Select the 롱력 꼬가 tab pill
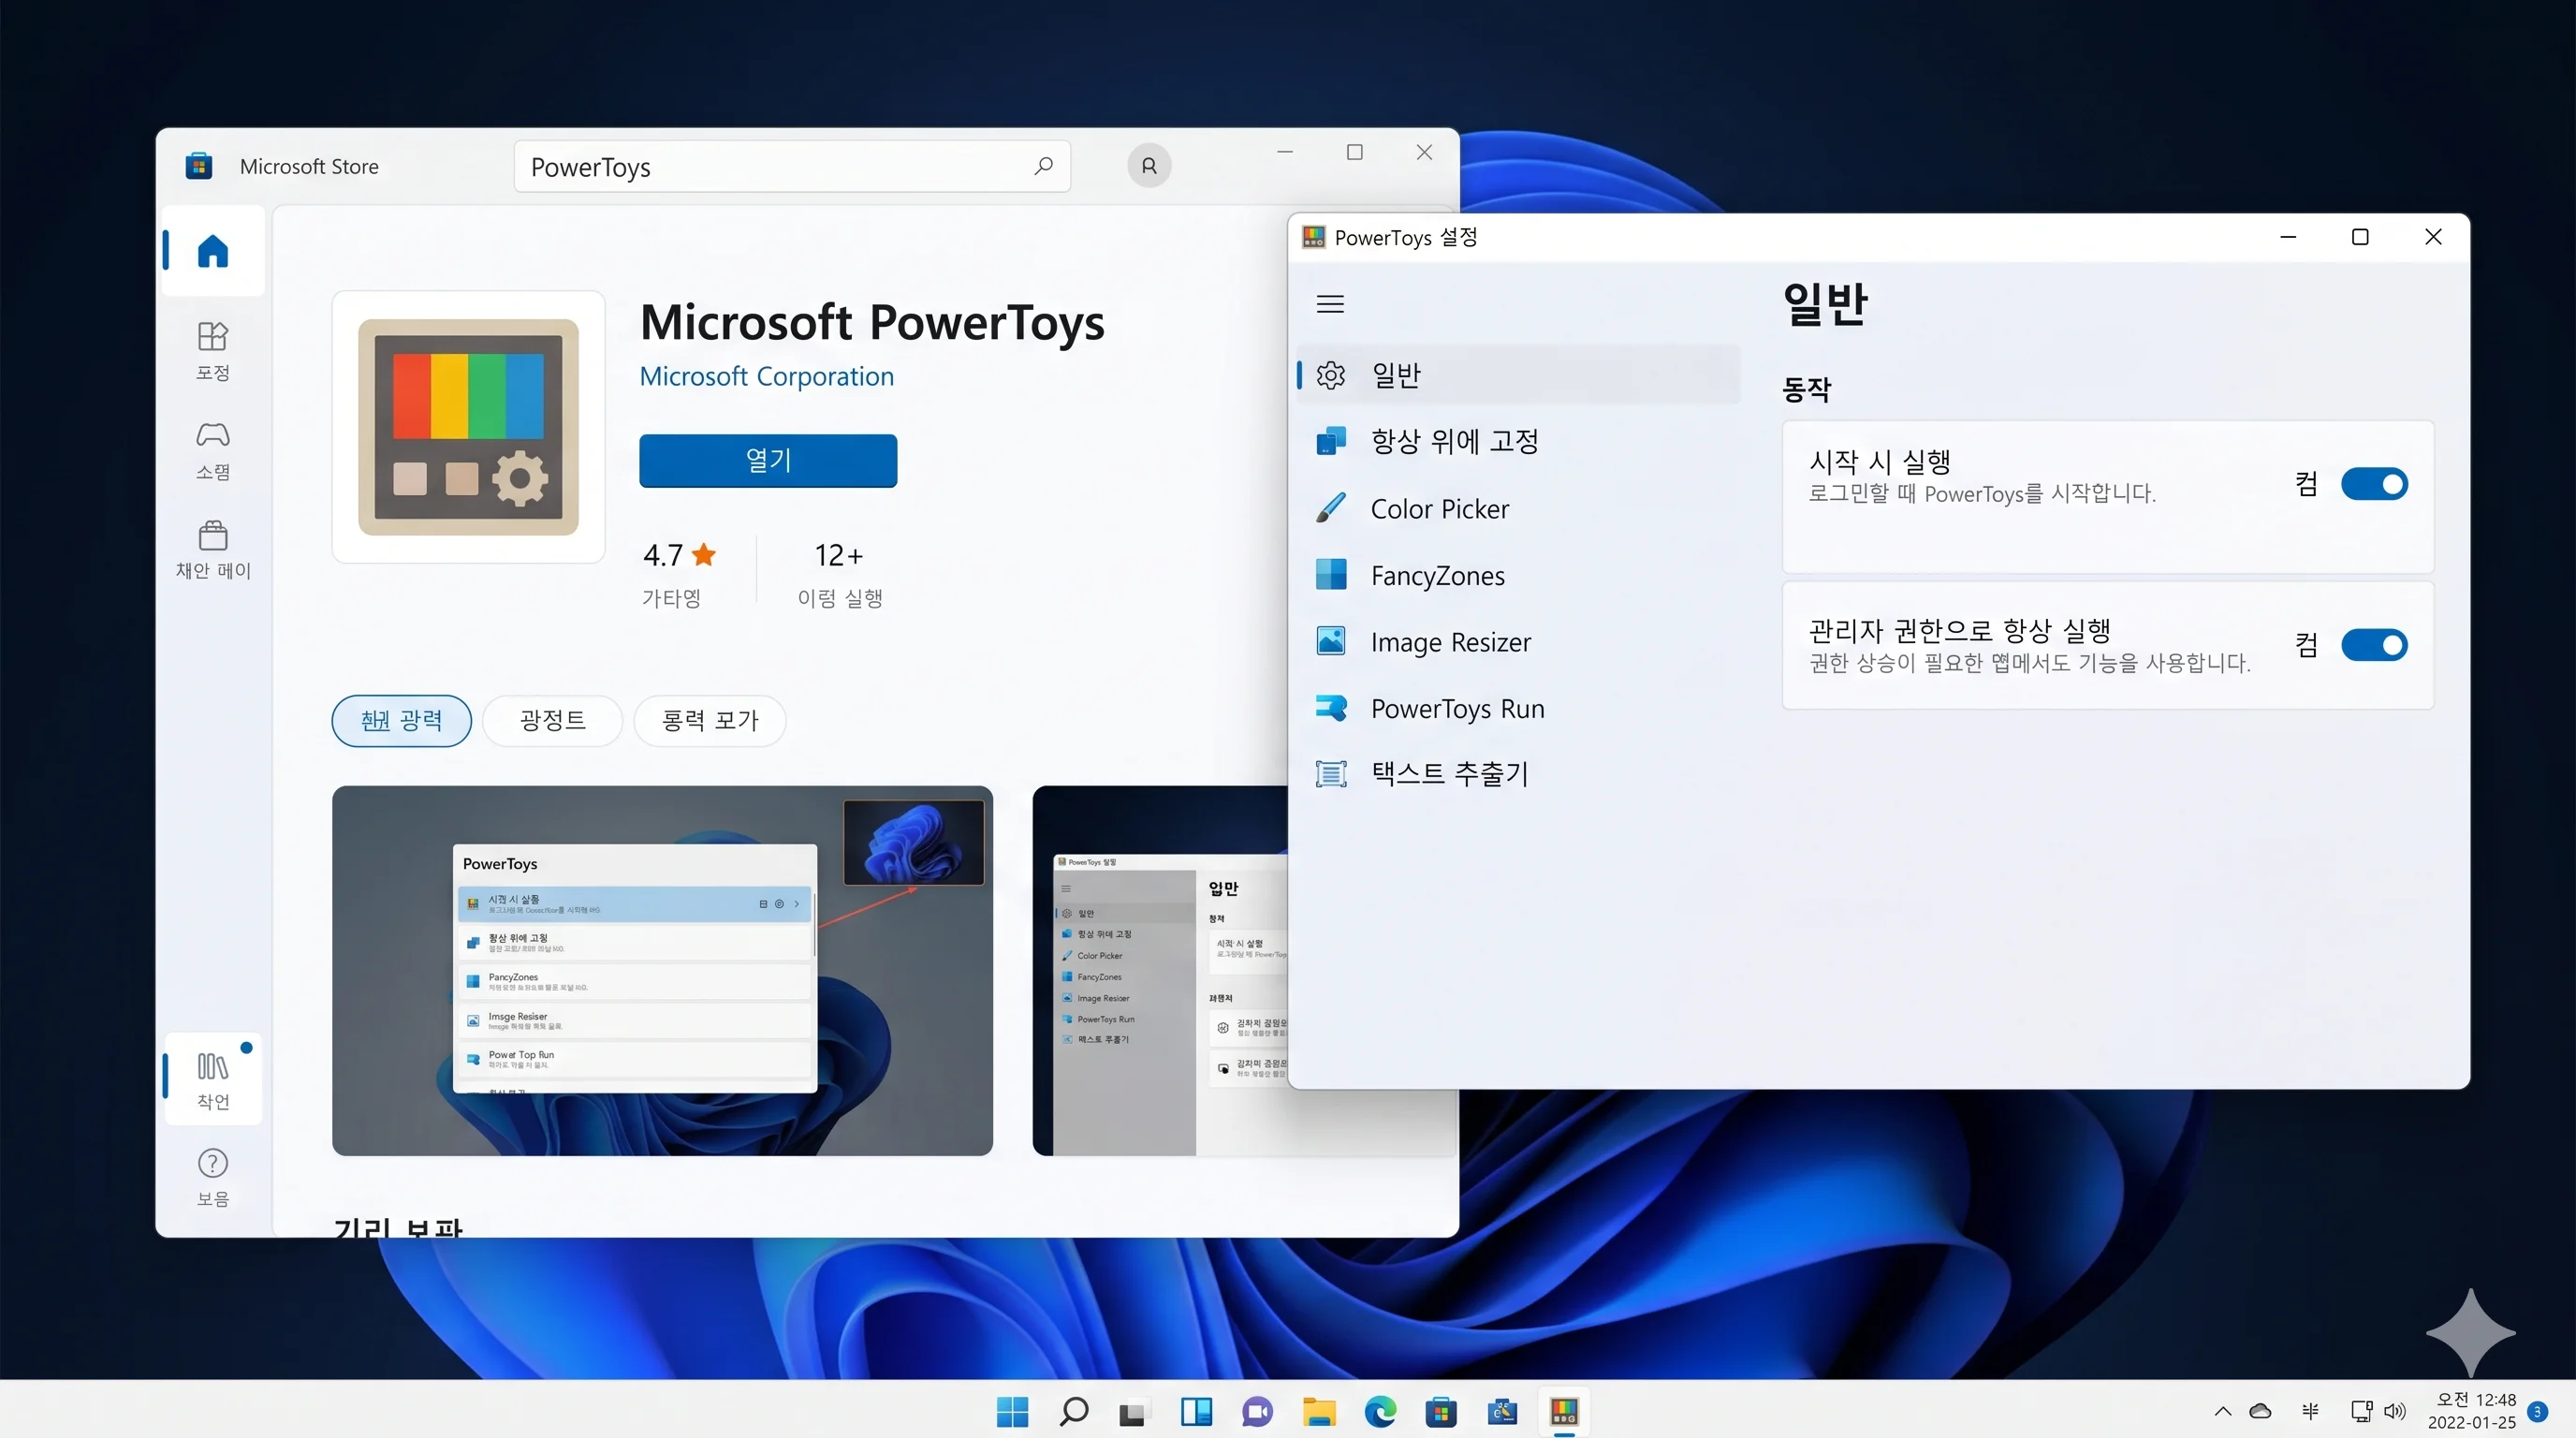2576x1438 pixels. (710, 721)
